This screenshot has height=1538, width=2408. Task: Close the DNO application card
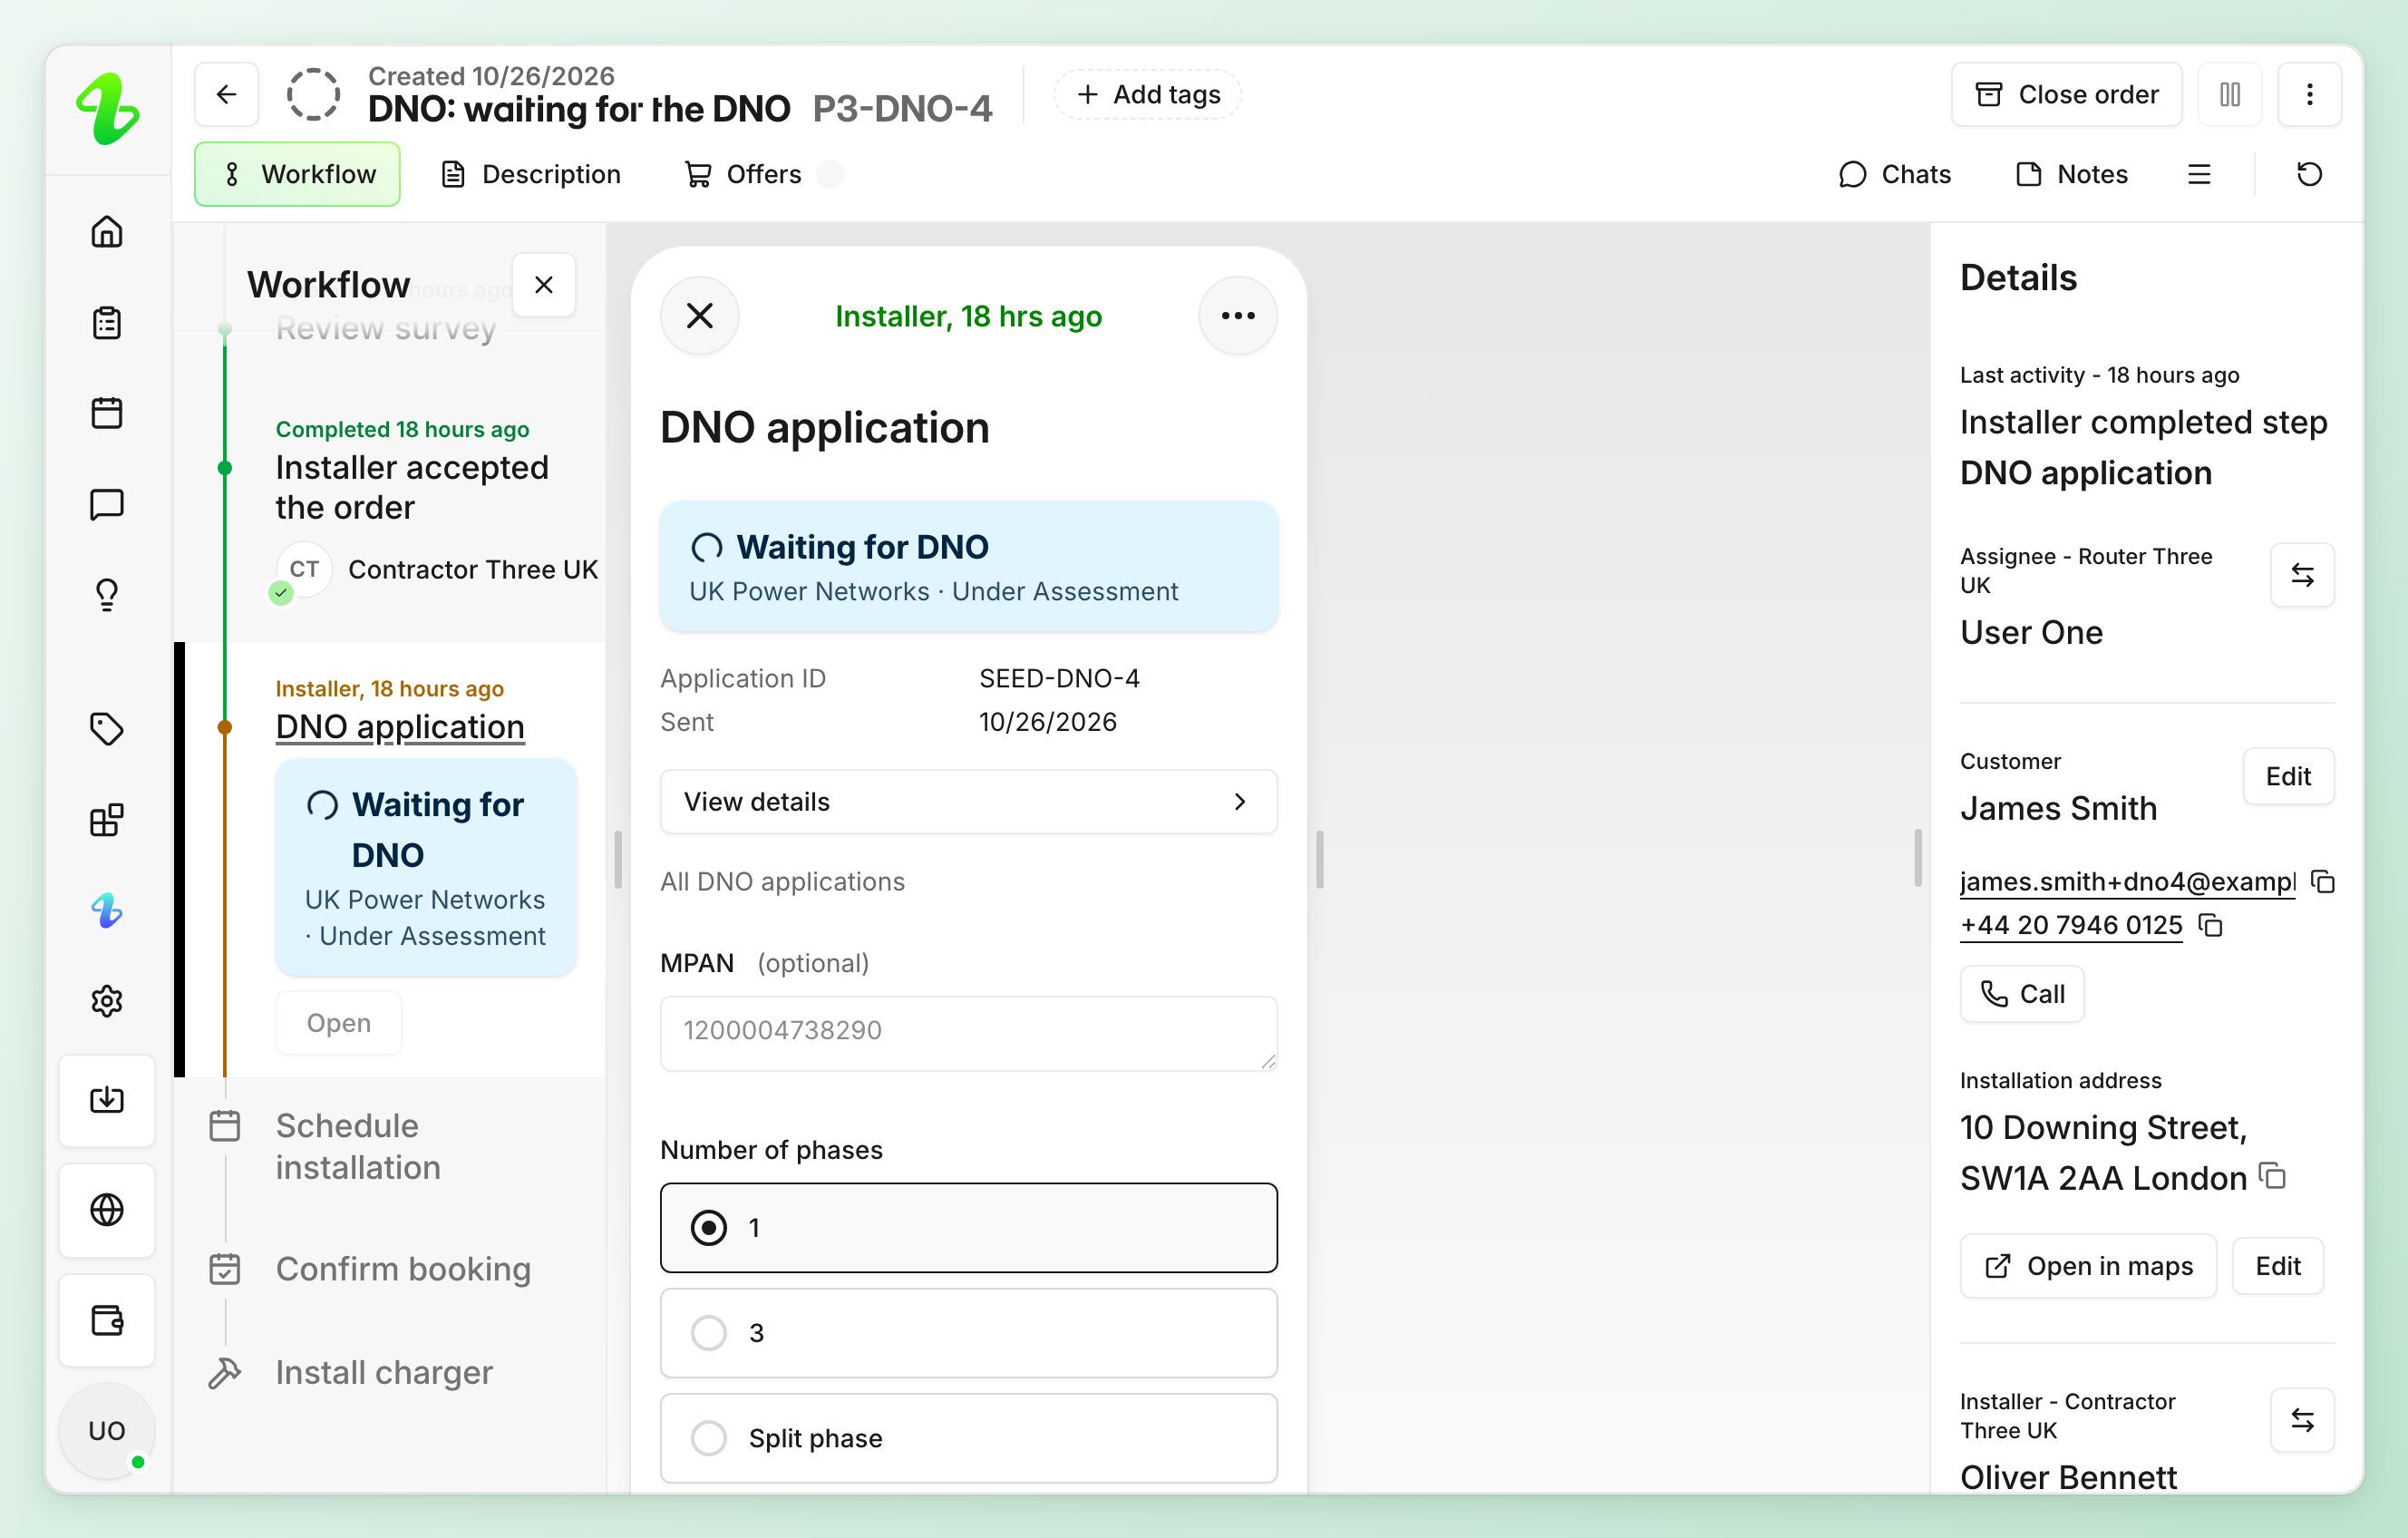pos(700,316)
